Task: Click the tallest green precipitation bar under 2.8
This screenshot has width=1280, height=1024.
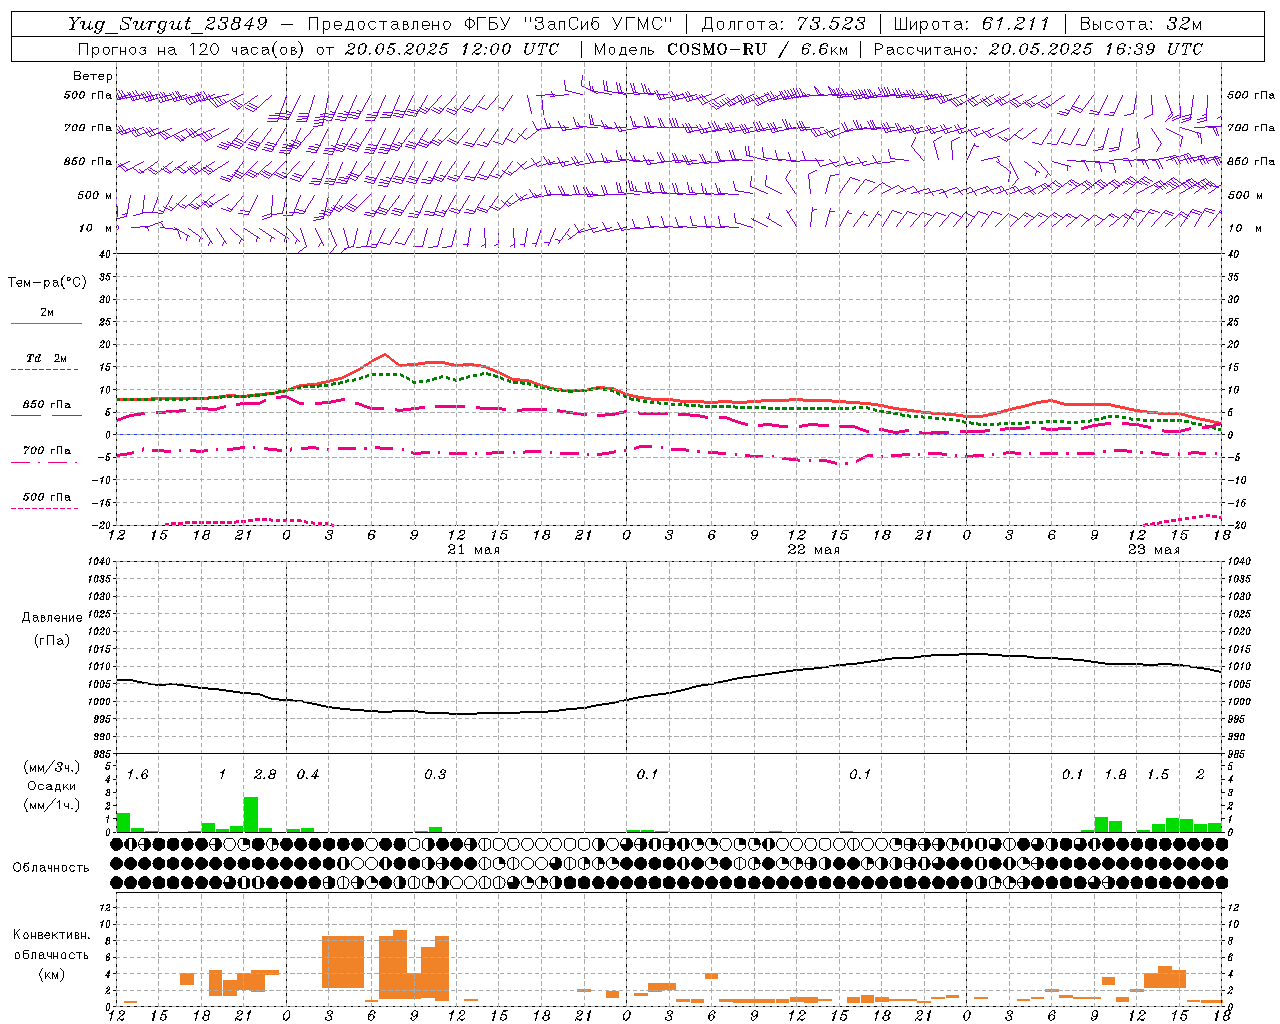Action: pyautogui.click(x=251, y=814)
